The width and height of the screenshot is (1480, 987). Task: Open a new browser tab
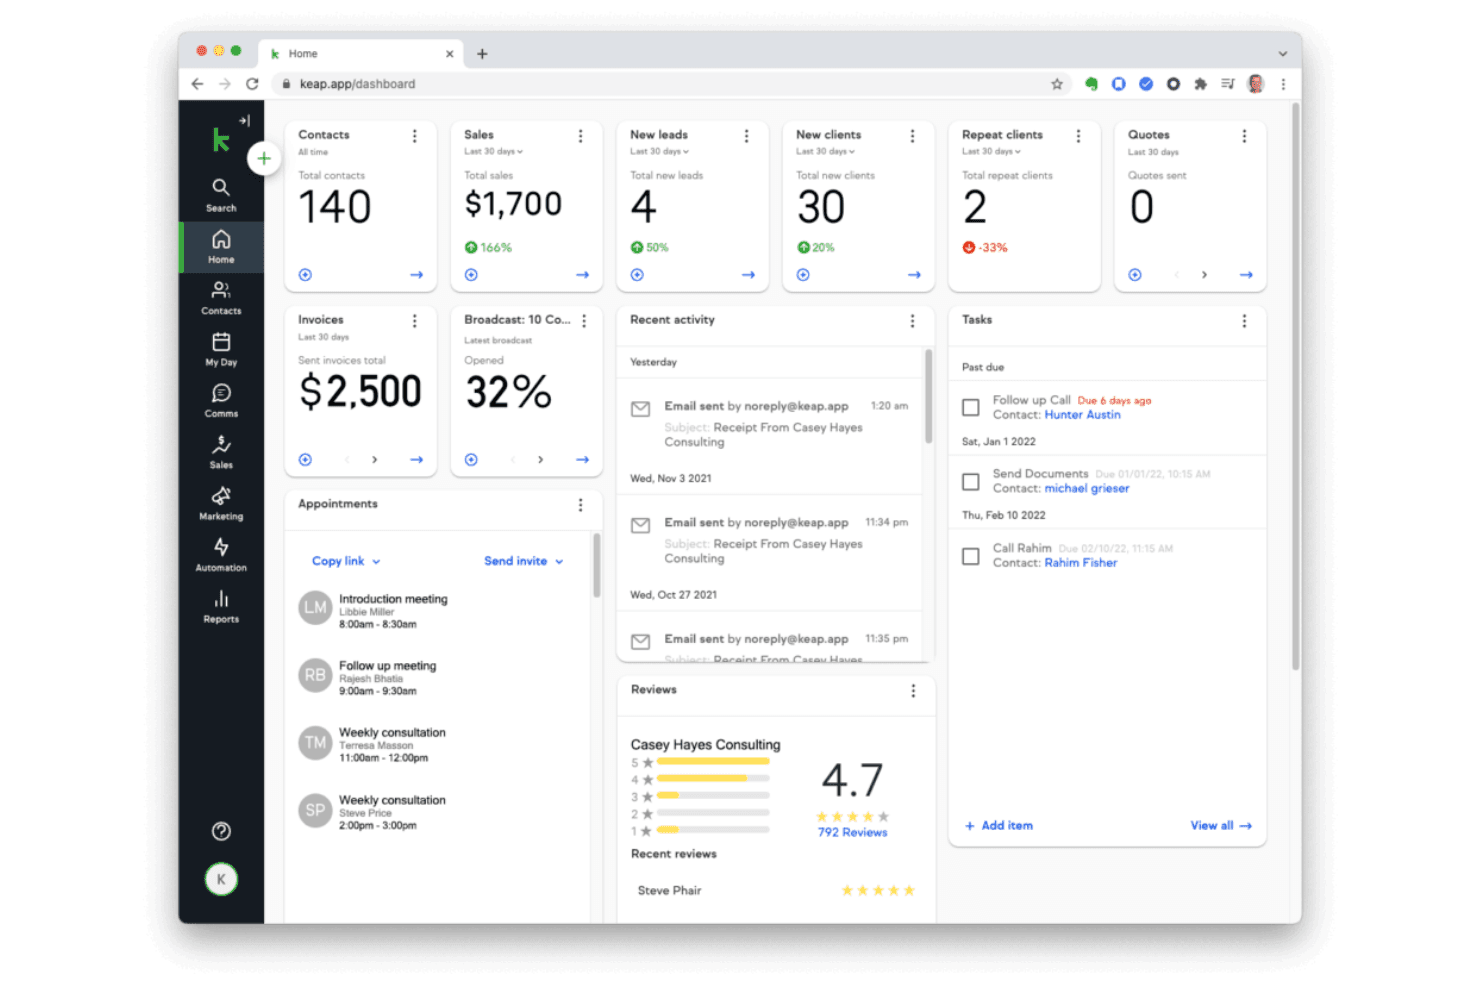pyautogui.click(x=482, y=54)
